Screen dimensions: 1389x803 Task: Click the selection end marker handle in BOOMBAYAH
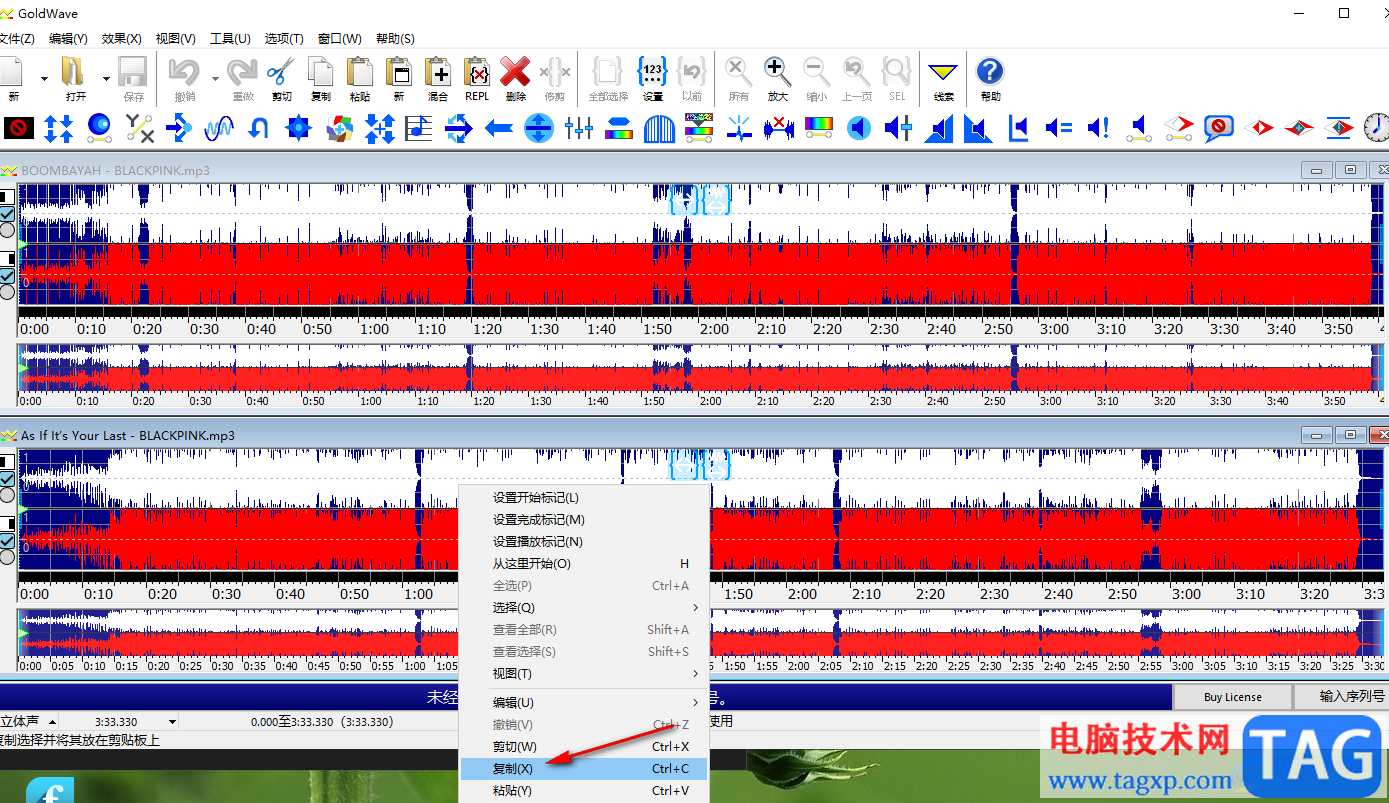point(716,200)
